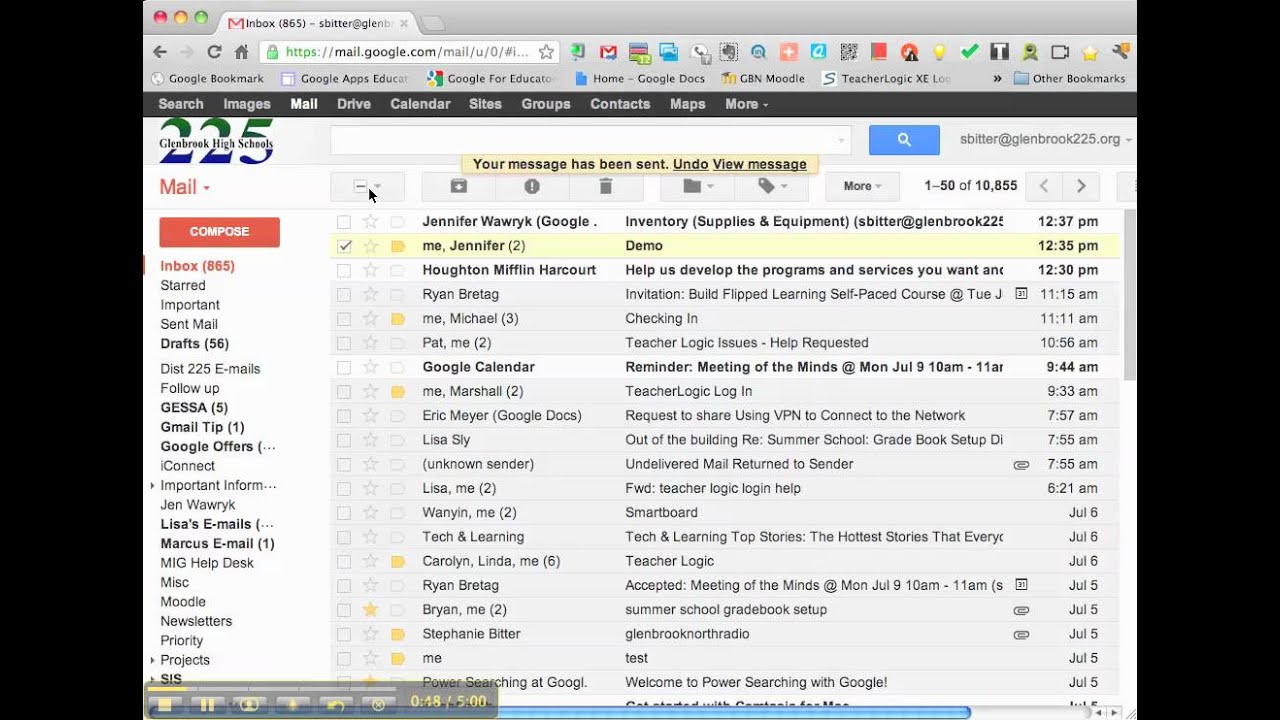Screen dimensions: 1280x720
Task: Open Drive from Google top bar
Action: (x=354, y=104)
